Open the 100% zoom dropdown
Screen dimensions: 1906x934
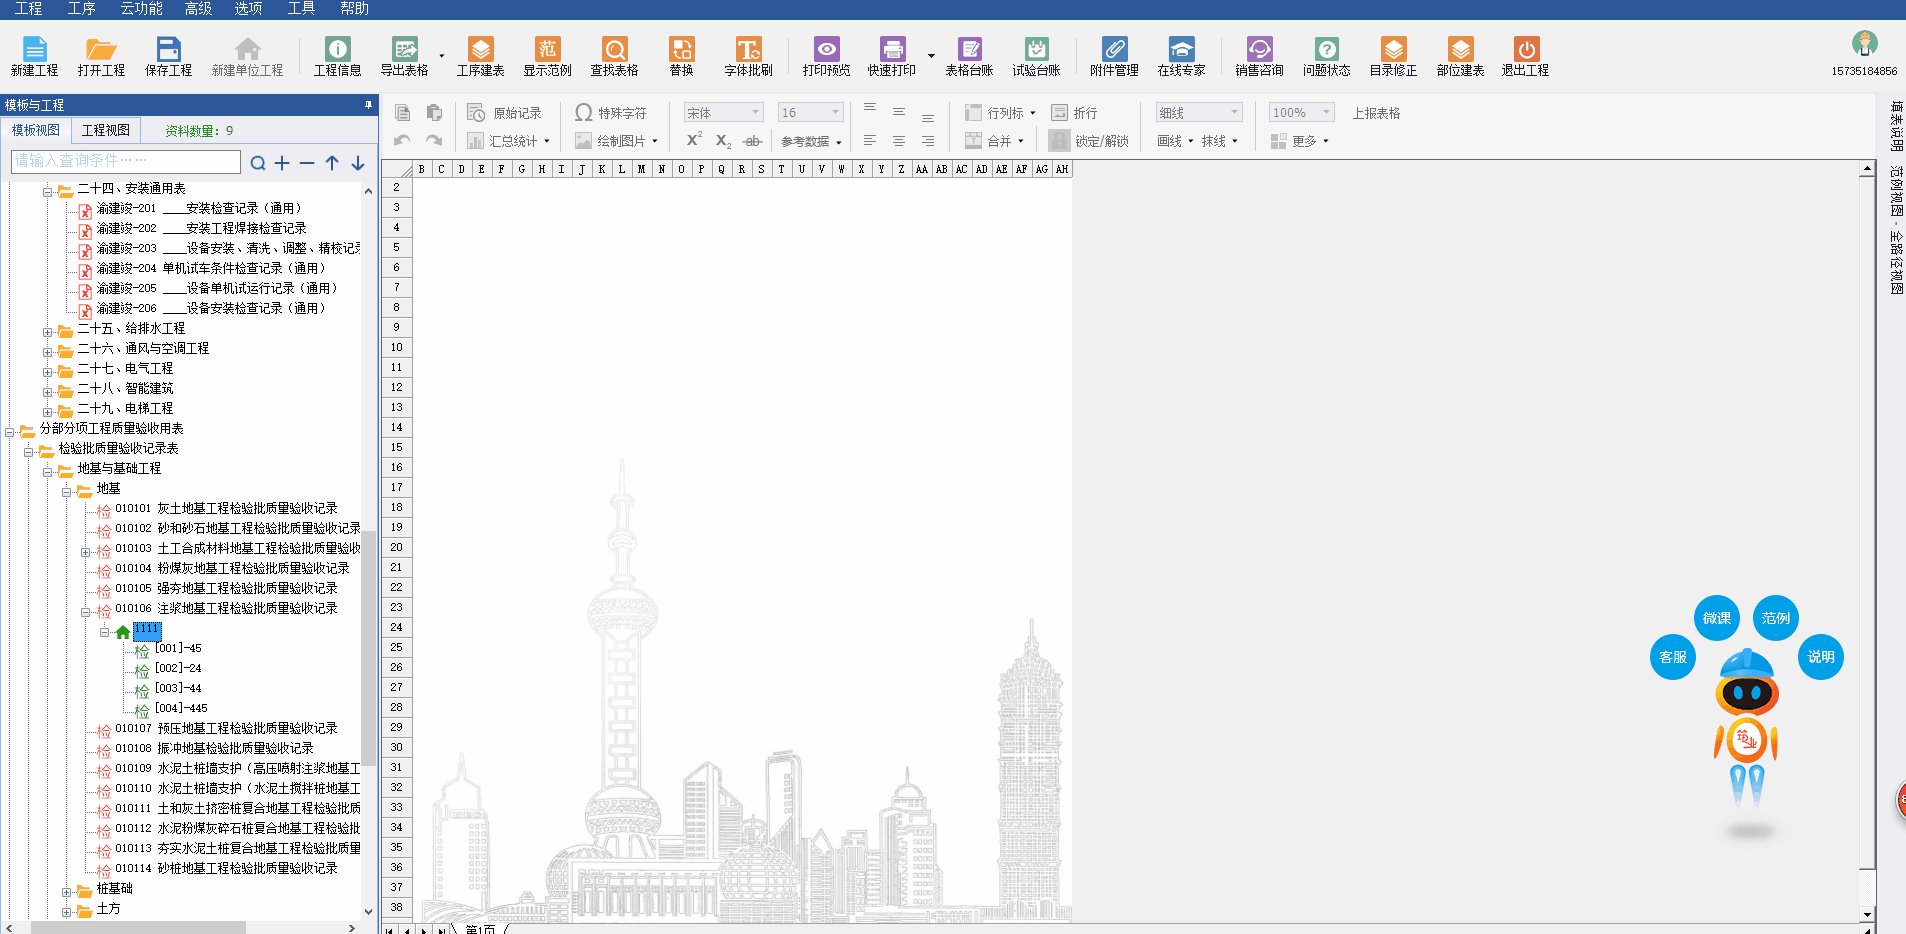(x=1300, y=113)
